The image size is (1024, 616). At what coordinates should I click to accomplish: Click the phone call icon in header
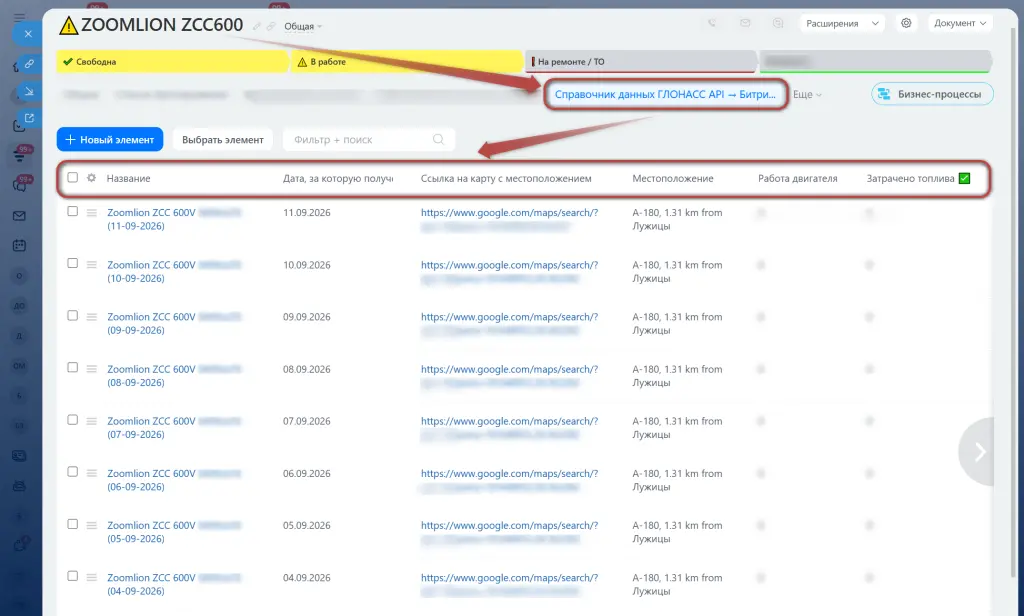pyautogui.click(x=712, y=23)
